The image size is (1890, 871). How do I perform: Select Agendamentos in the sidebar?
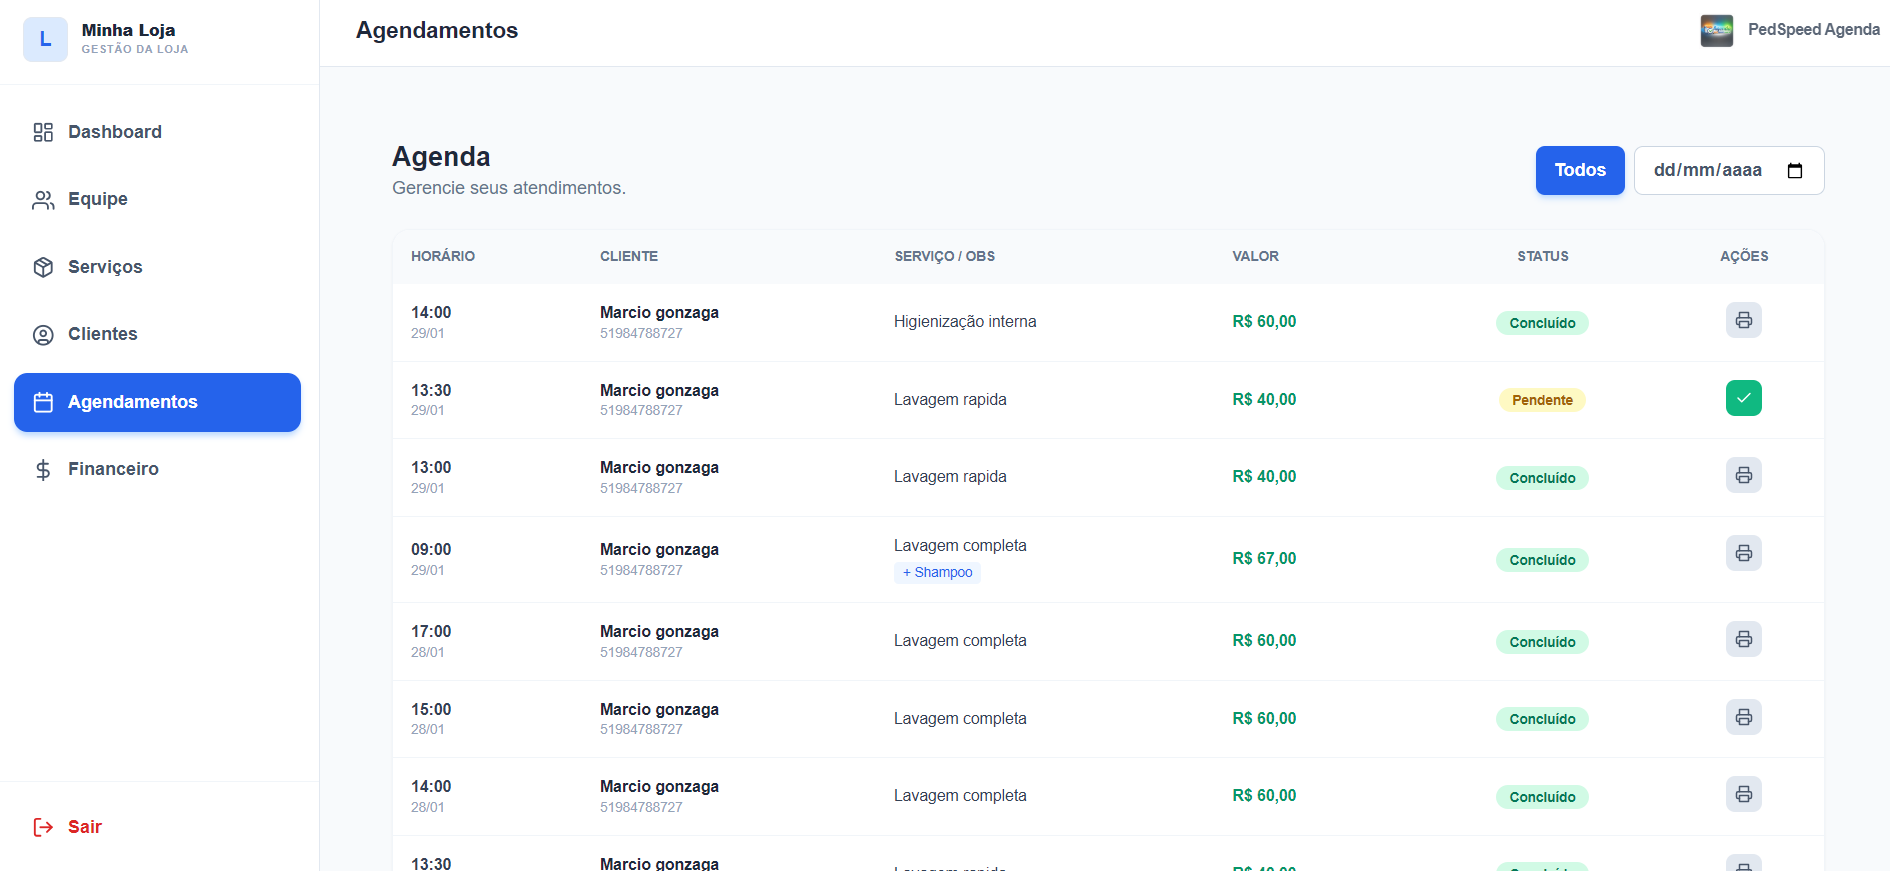click(157, 402)
